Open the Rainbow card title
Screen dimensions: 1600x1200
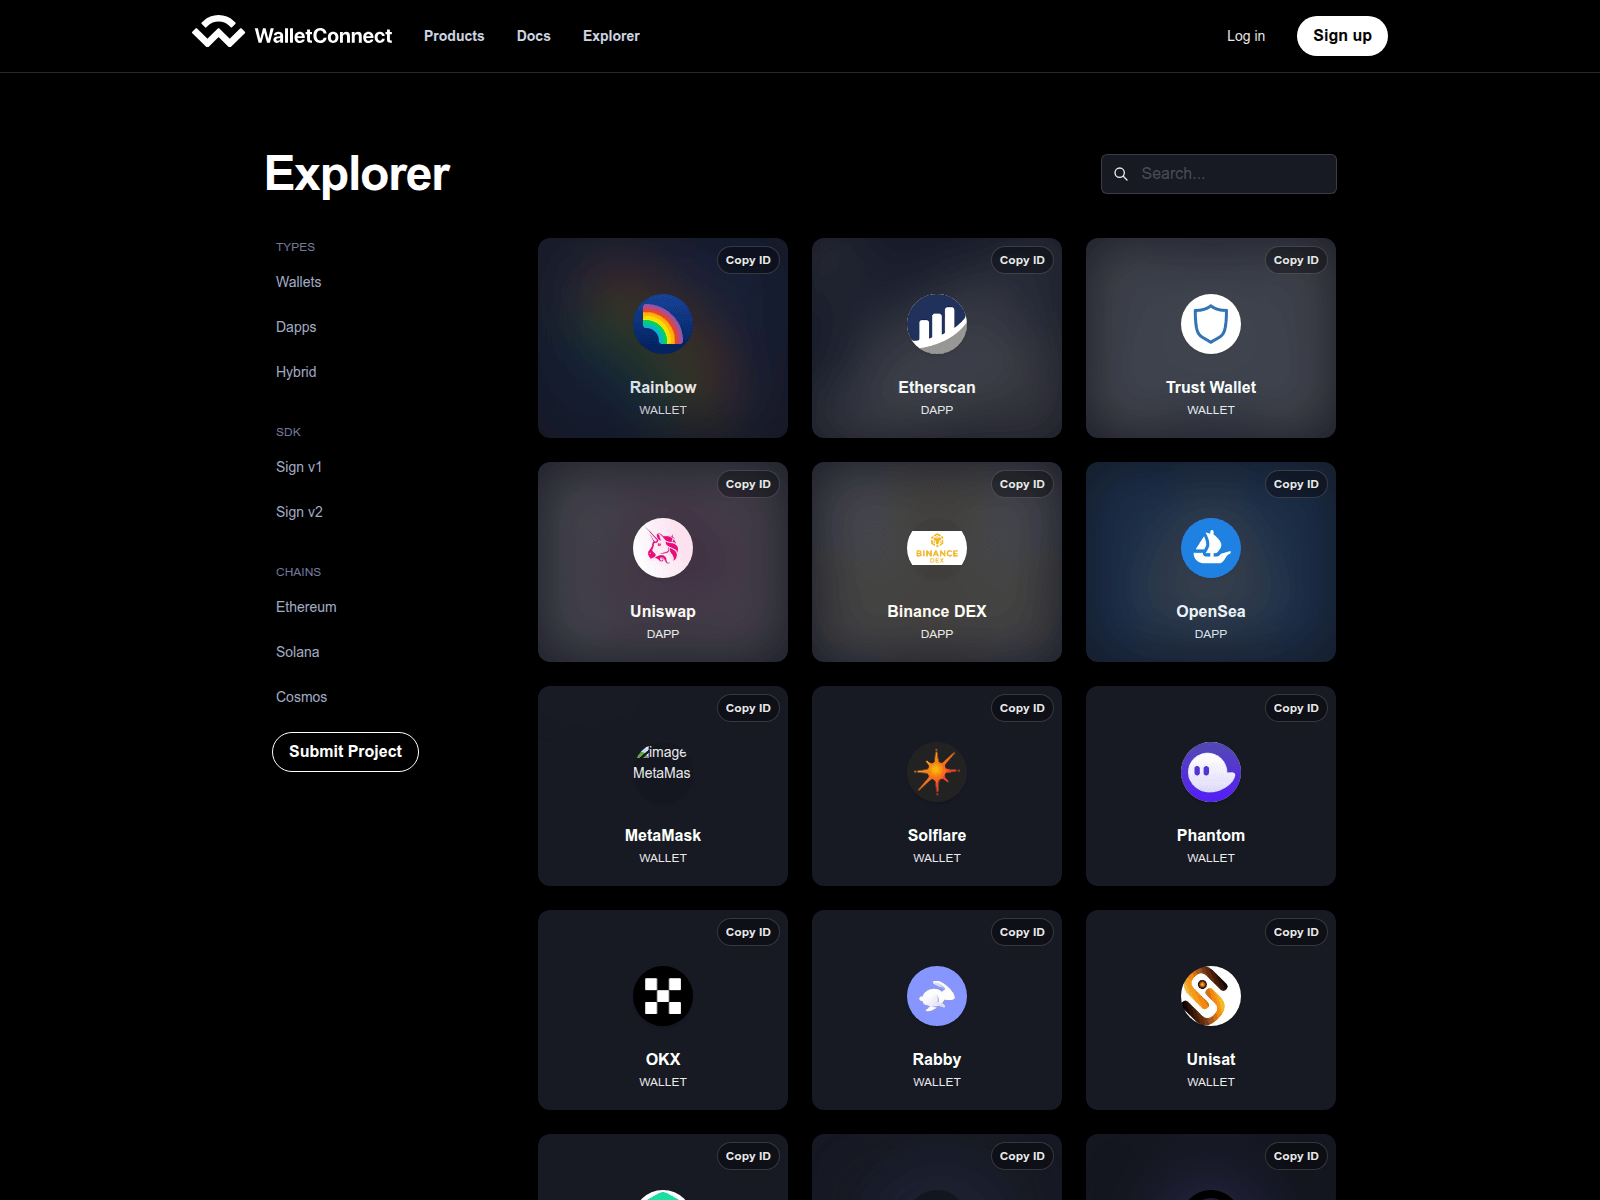tap(663, 387)
